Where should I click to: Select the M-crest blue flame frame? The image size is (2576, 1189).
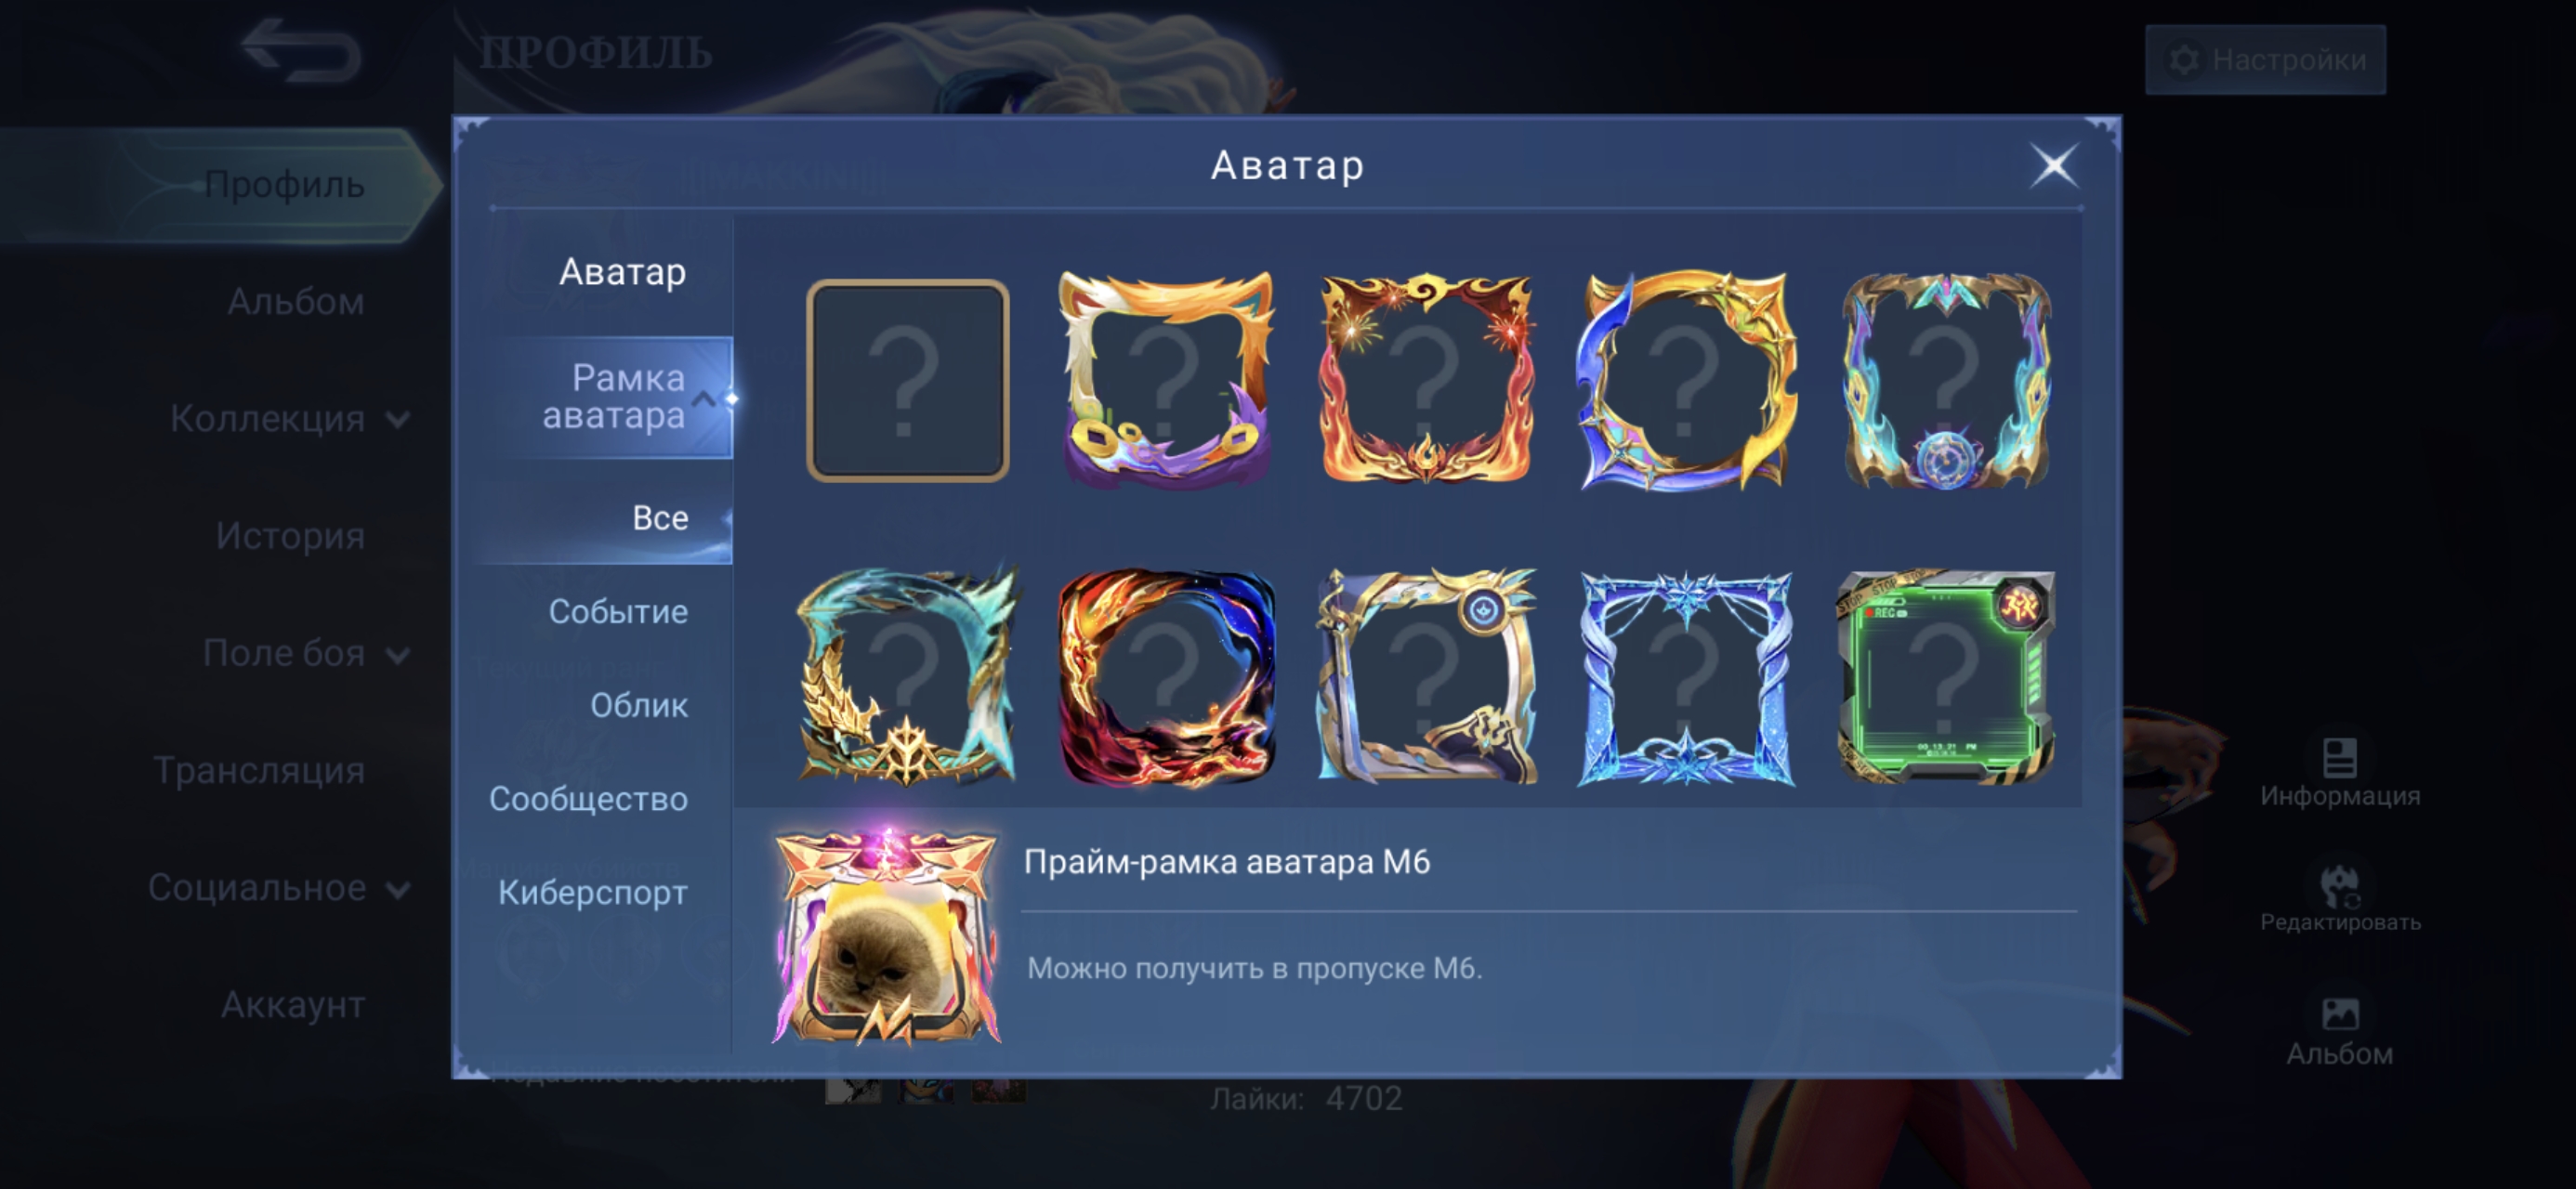(x=1946, y=380)
